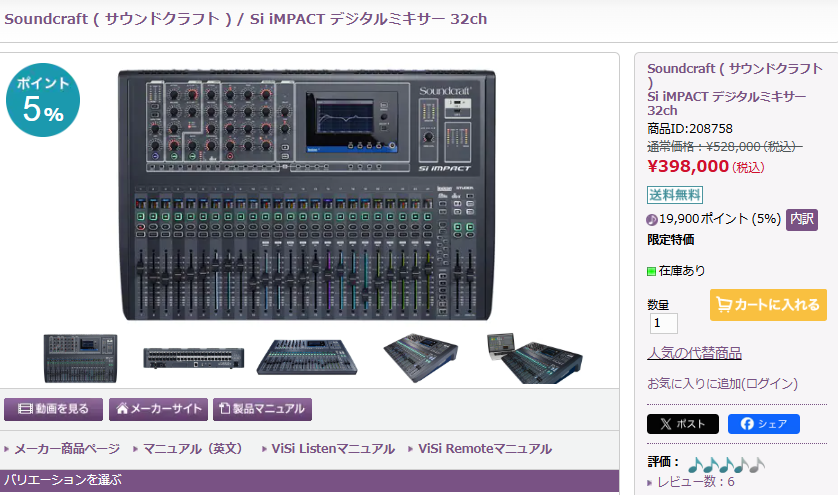
Task: Click the 限定特価 label
Action: (x=671, y=239)
